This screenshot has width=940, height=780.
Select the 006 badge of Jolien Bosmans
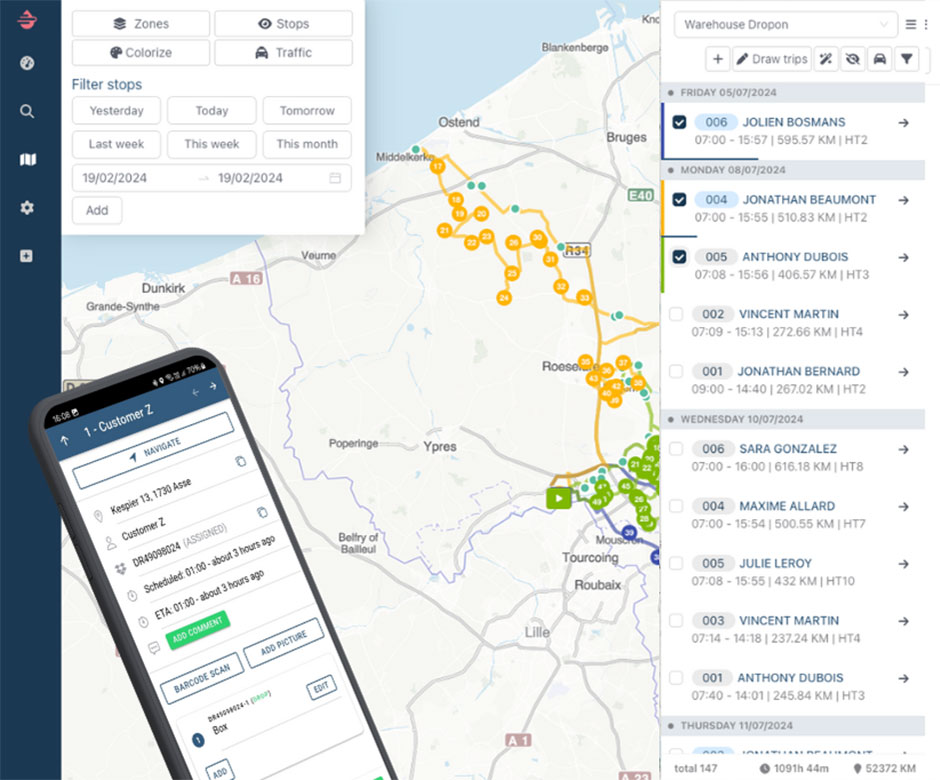click(716, 122)
